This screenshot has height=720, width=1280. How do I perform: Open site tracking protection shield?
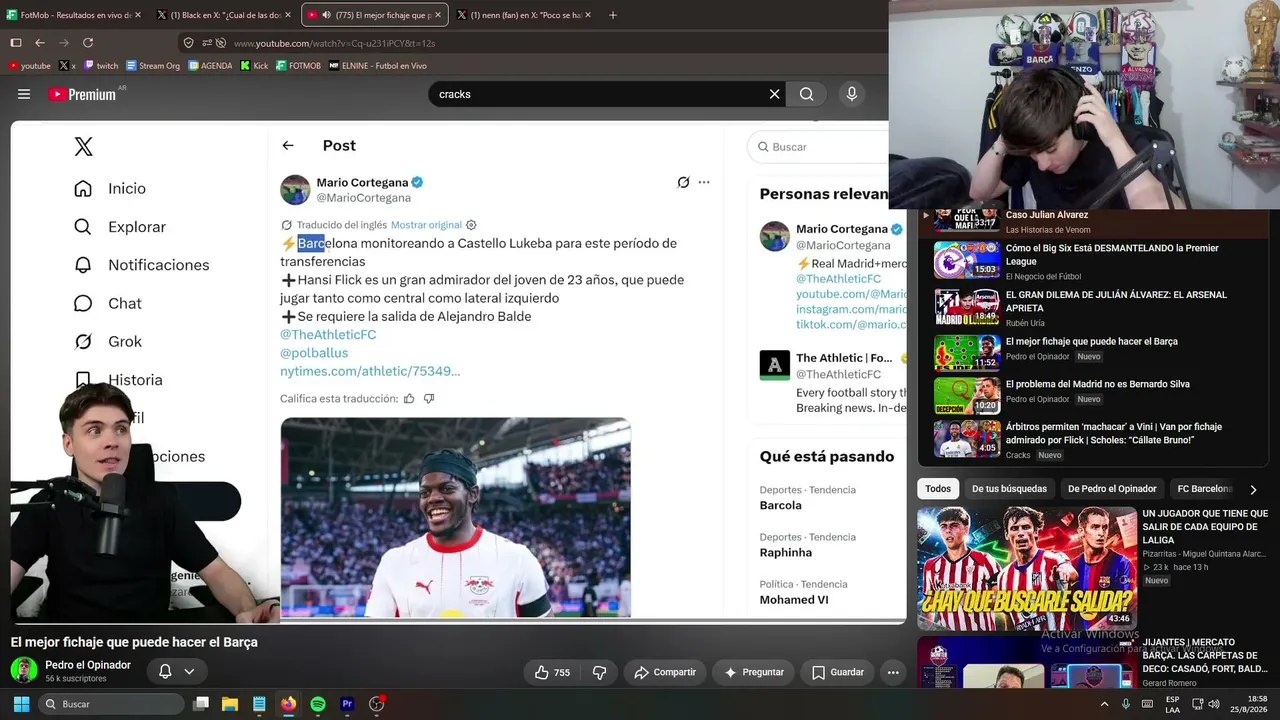[x=188, y=43]
